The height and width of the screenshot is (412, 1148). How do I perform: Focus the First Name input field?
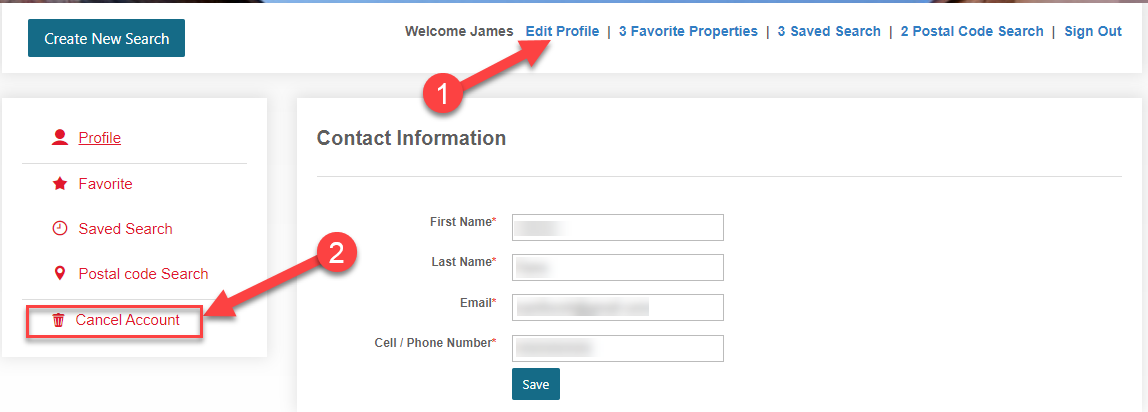[617, 227]
